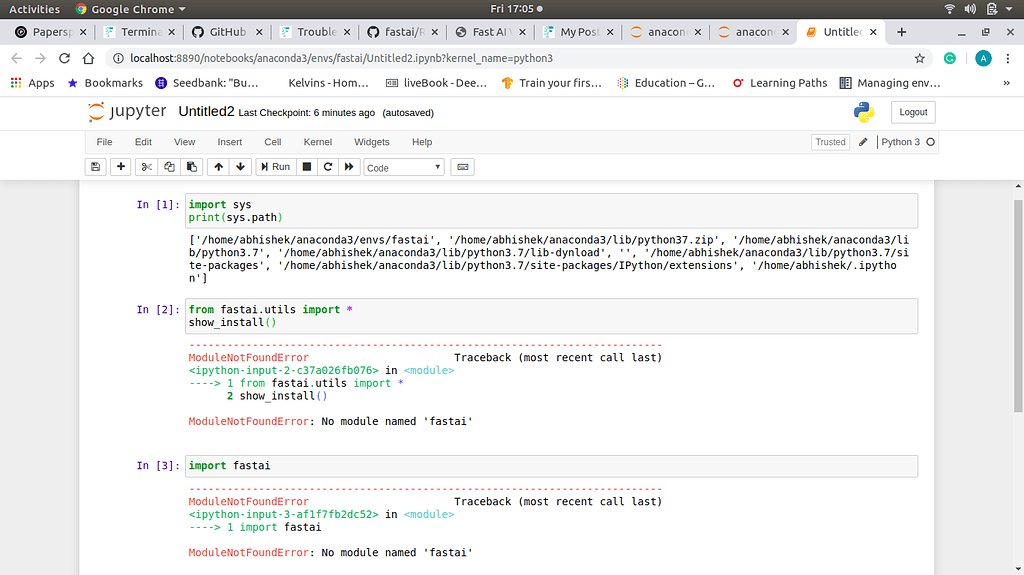Open the command palette keyboard icon
The width and height of the screenshot is (1024, 575).
[x=462, y=167]
